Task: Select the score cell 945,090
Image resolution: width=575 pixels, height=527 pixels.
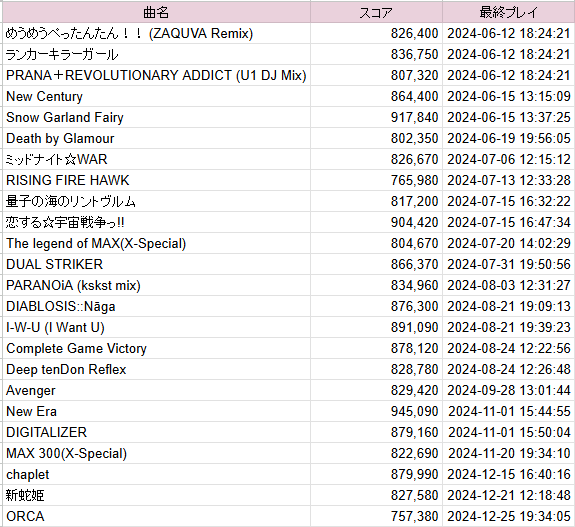Action: (x=376, y=411)
